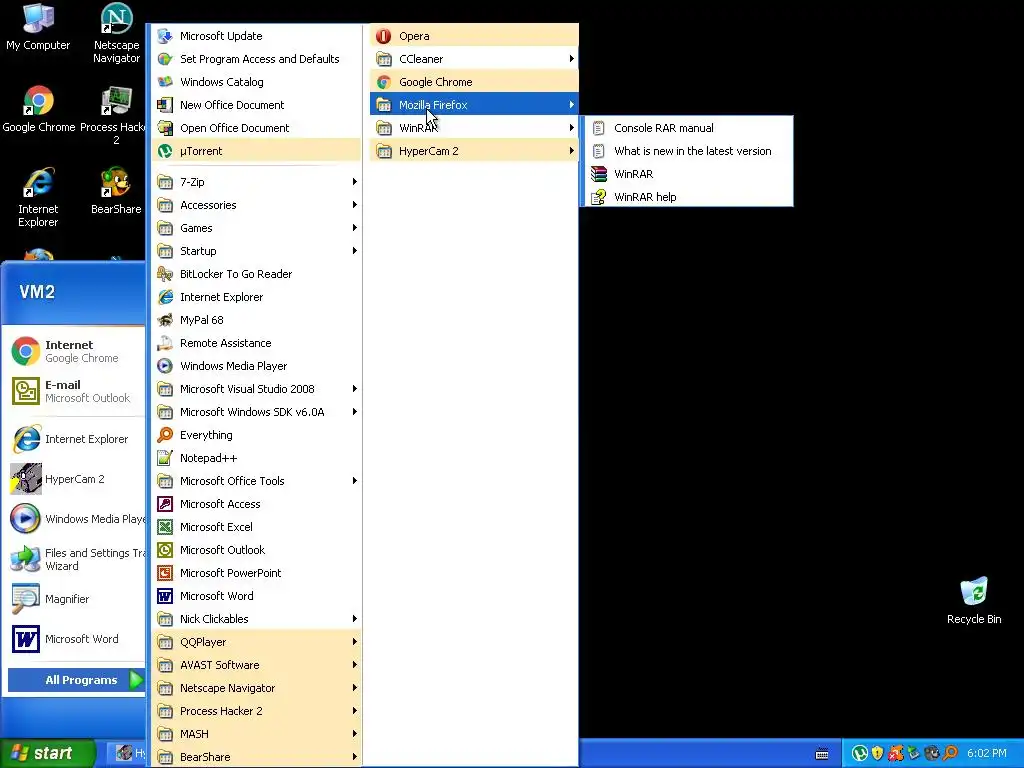Open the MASH program folder
This screenshot has height=768, width=1024.
click(257, 733)
